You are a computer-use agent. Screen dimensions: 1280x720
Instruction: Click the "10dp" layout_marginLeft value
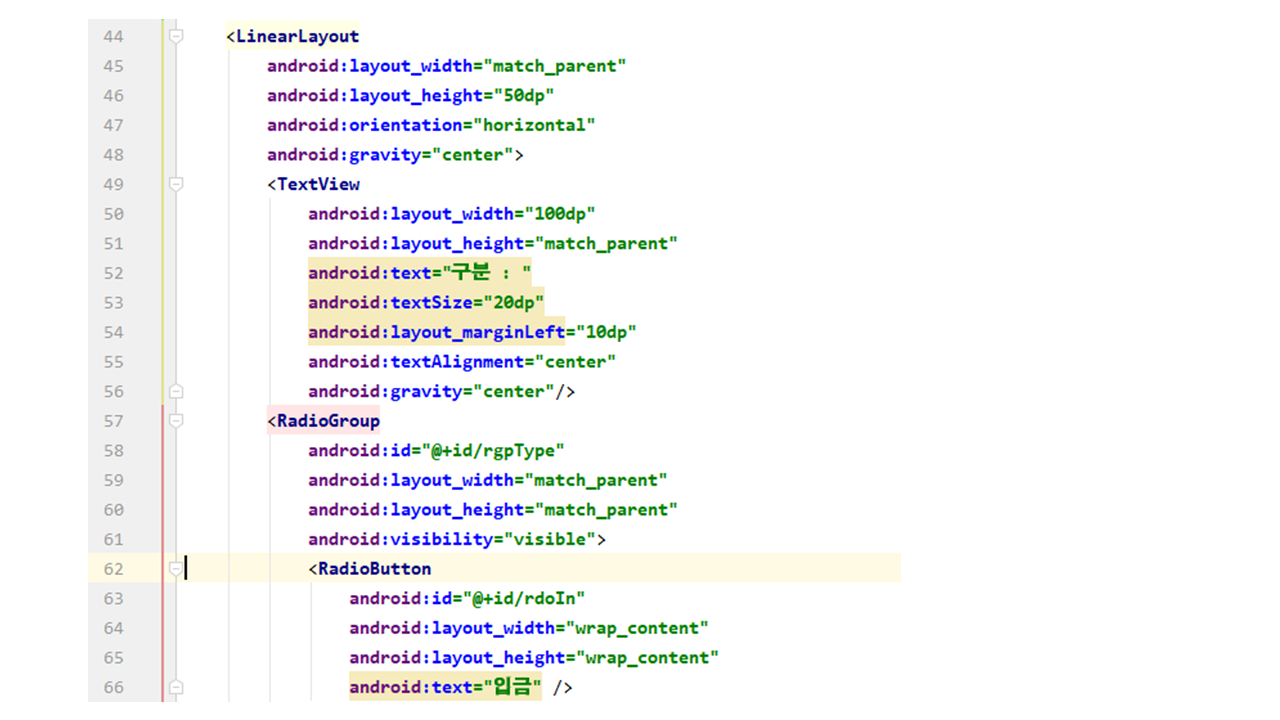[x=605, y=332]
